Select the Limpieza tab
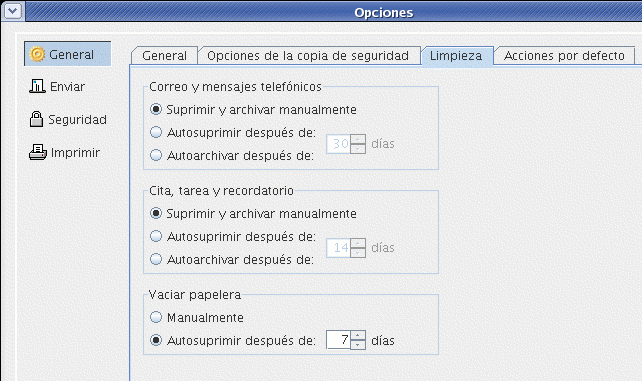Screen dimensions: 642x381 456,56
